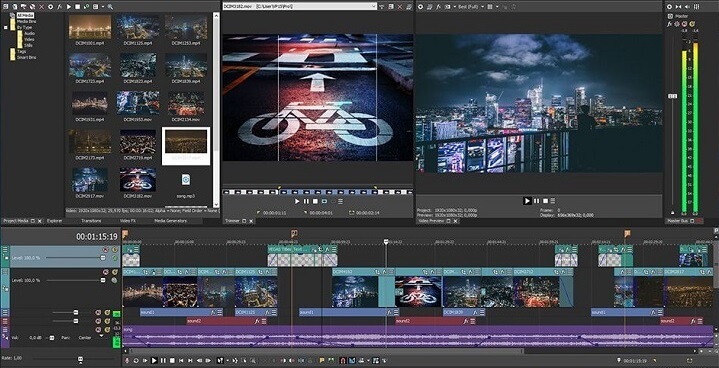719x368 pixels.
Task: Stop playback in the Trimmer panel
Action: (315, 201)
